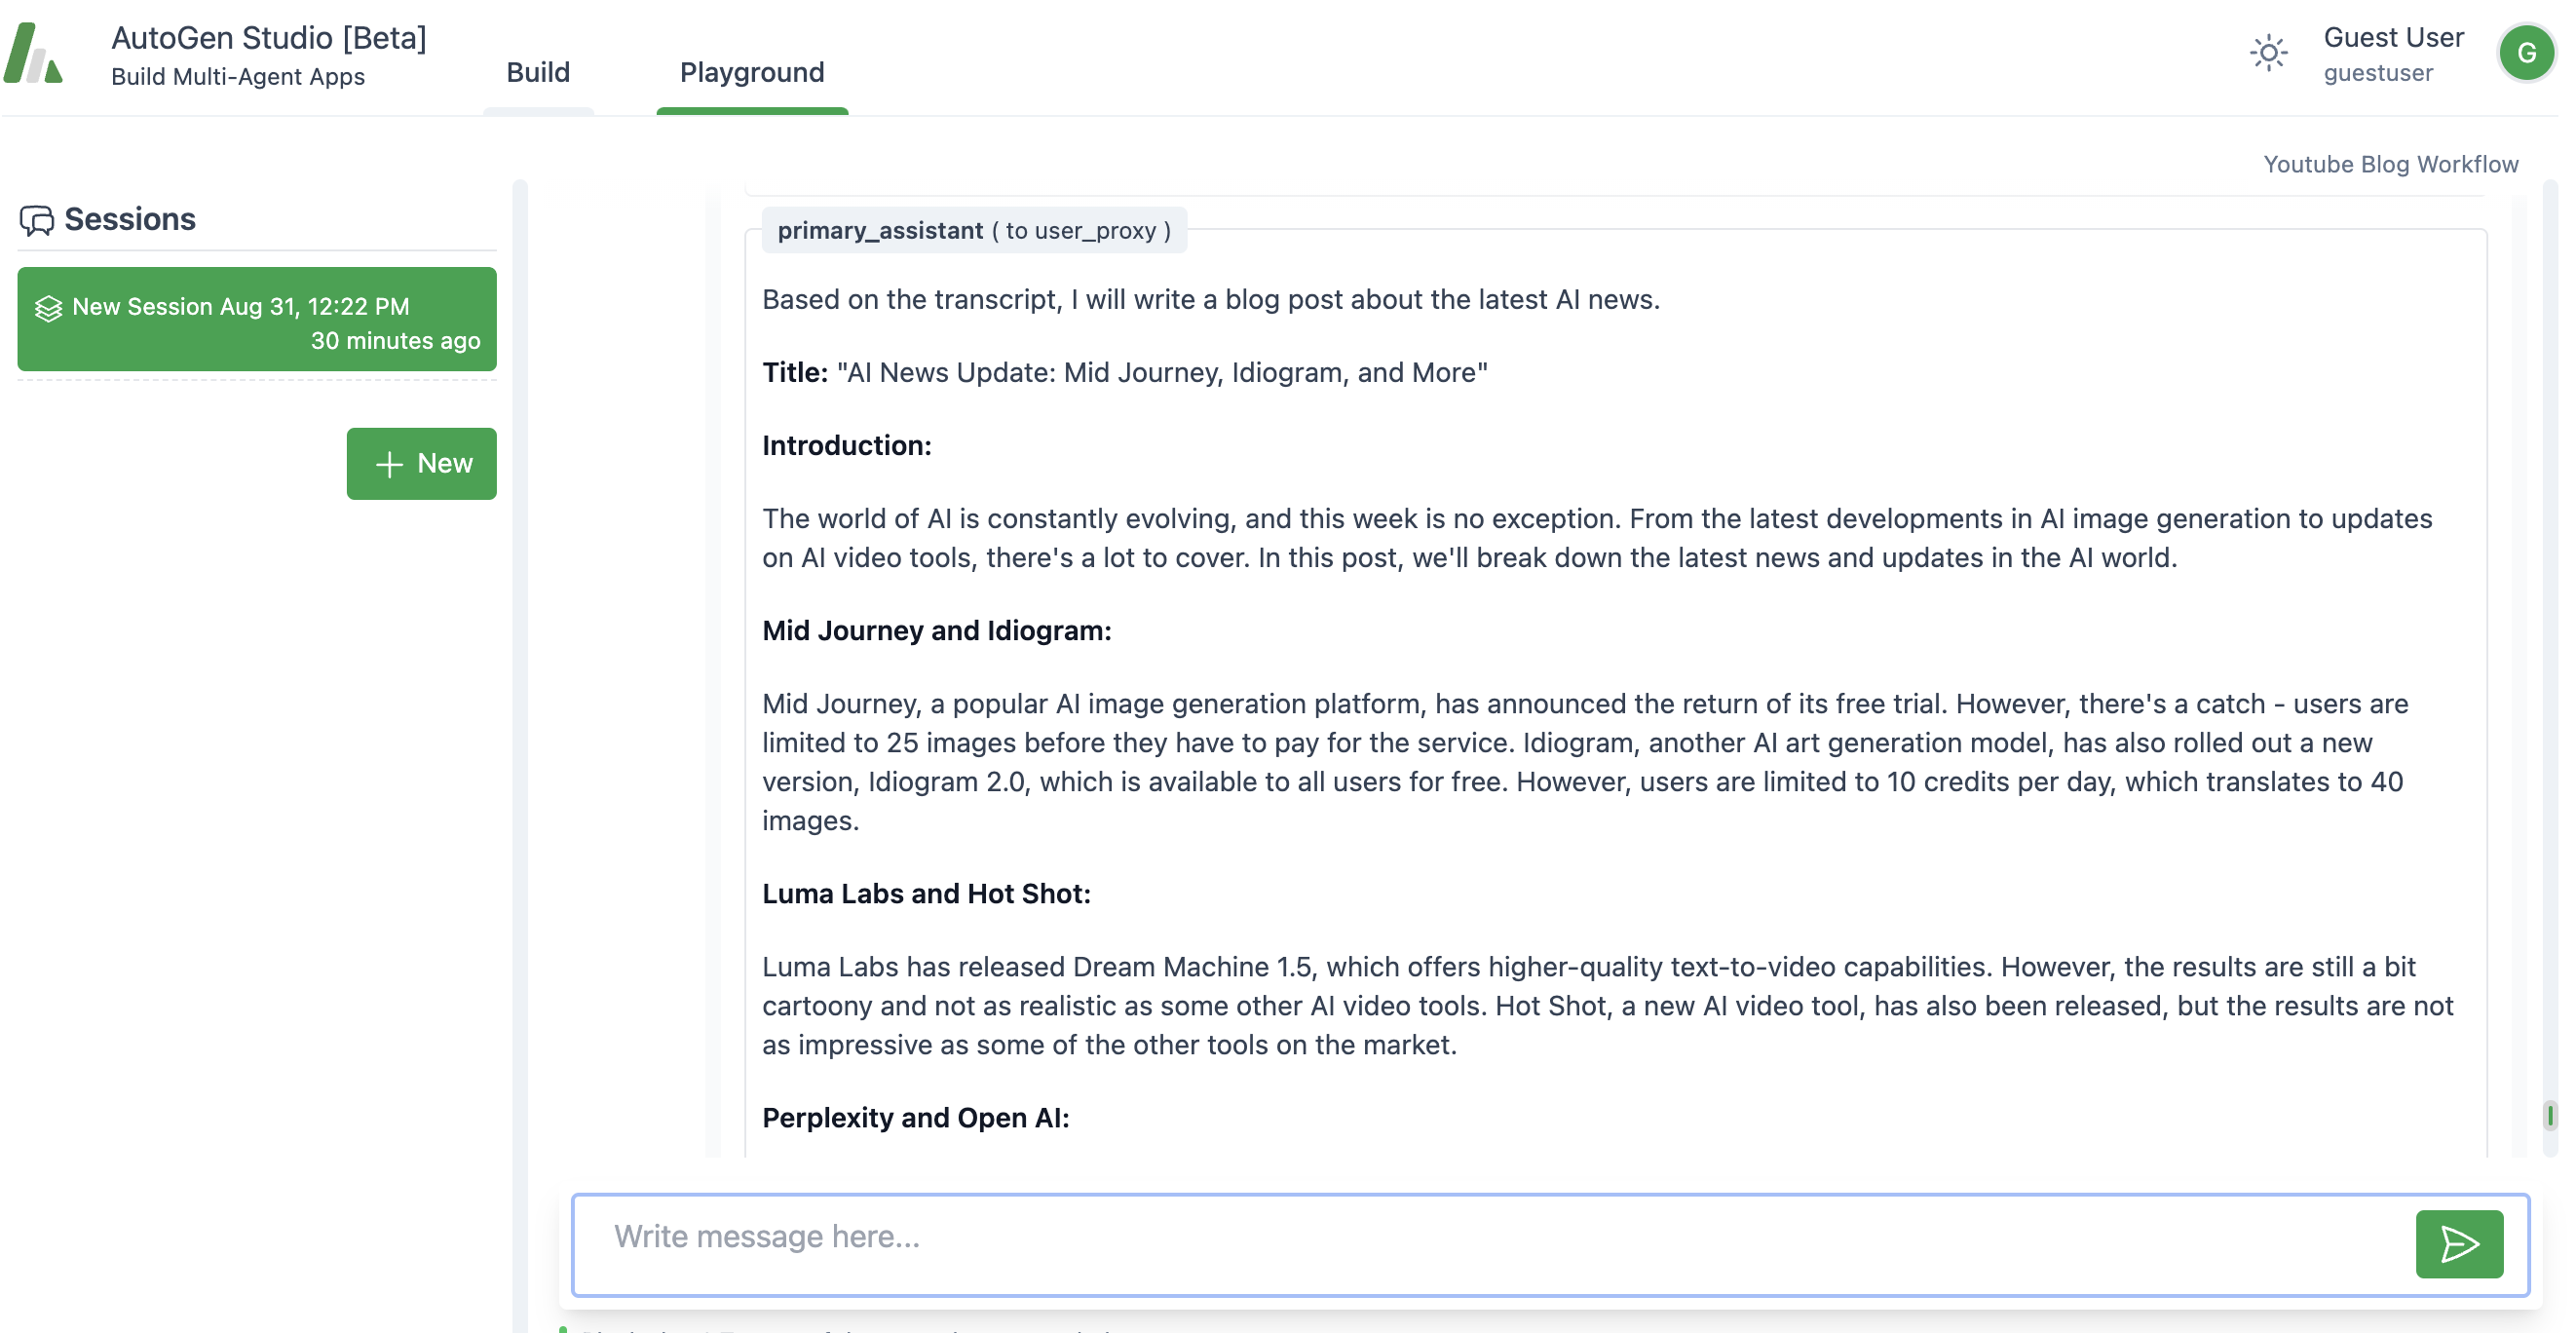The height and width of the screenshot is (1333, 2576).
Task: Switch to the Playground tab
Action: (x=753, y=71)
